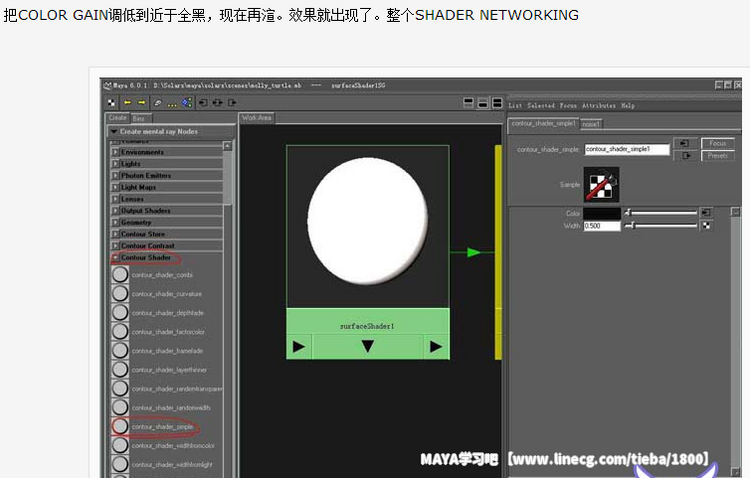Switch to the Bins tab
The width and height of the screenshot is (750, 478).
point(140,119)
